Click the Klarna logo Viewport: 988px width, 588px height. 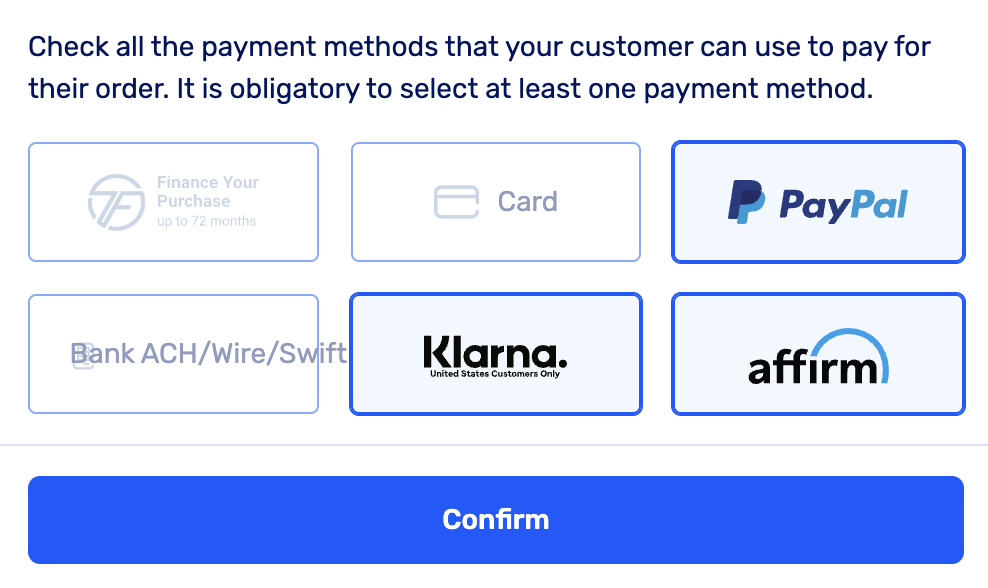495,352
